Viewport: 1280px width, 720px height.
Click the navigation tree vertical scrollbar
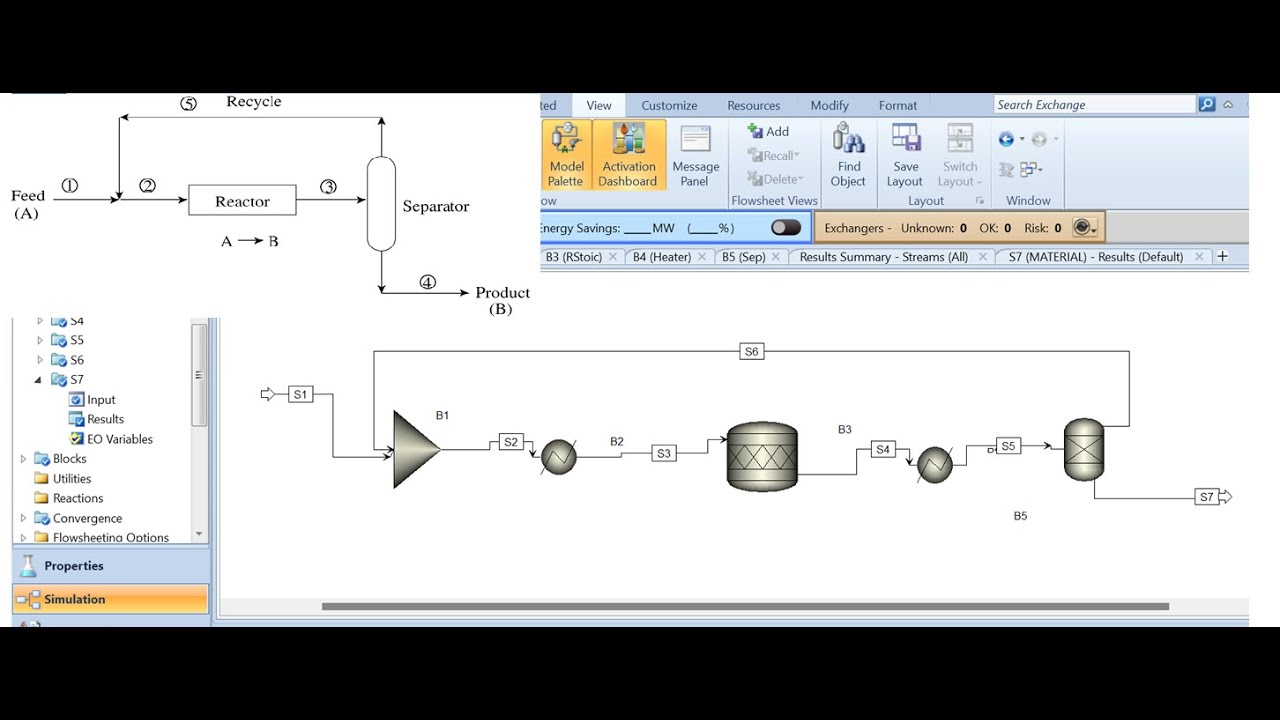199,375
